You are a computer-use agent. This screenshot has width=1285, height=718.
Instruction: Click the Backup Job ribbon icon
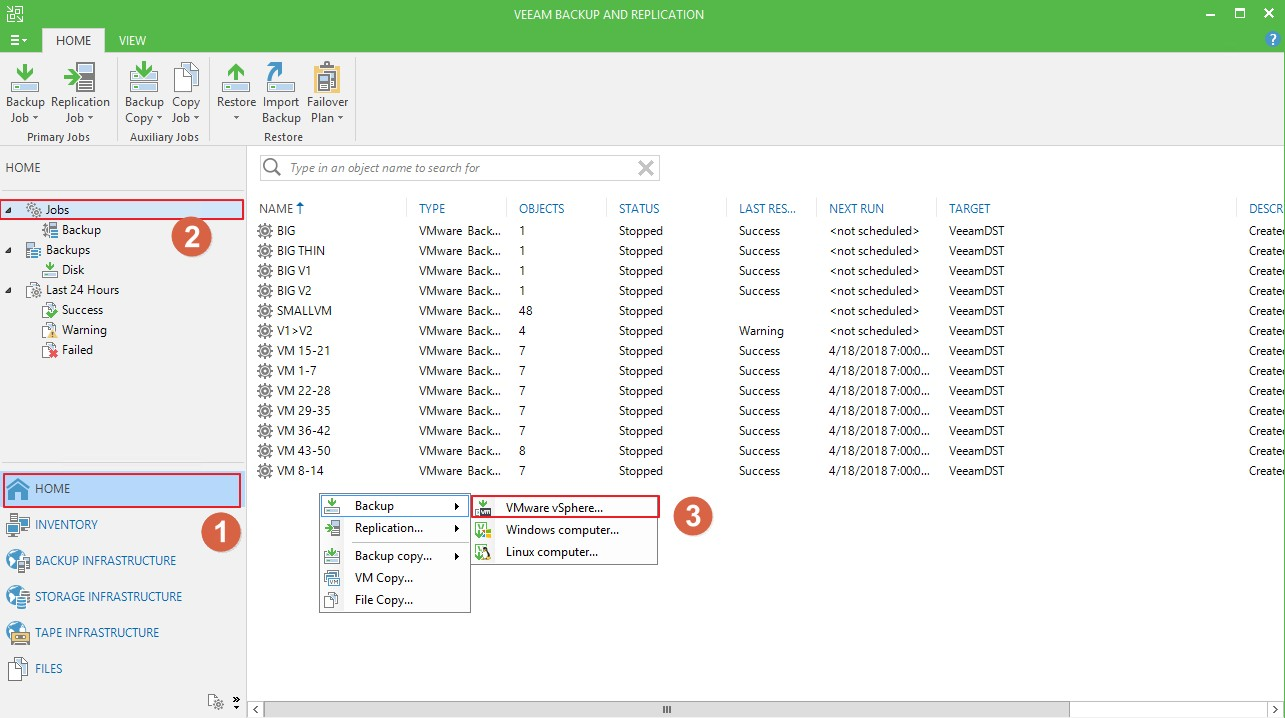coord(25,92)
